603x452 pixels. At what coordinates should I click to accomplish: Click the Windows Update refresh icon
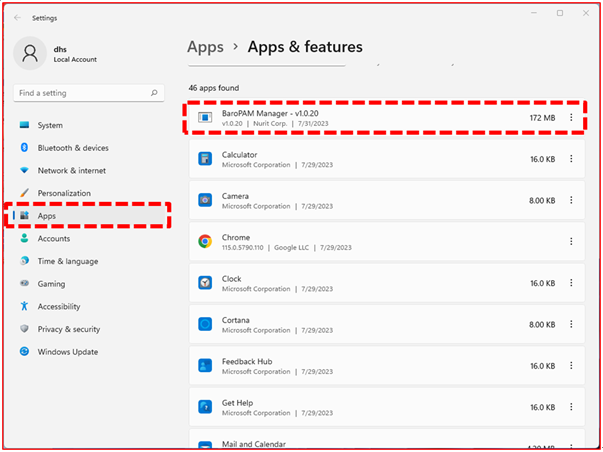tap(24, 351)
